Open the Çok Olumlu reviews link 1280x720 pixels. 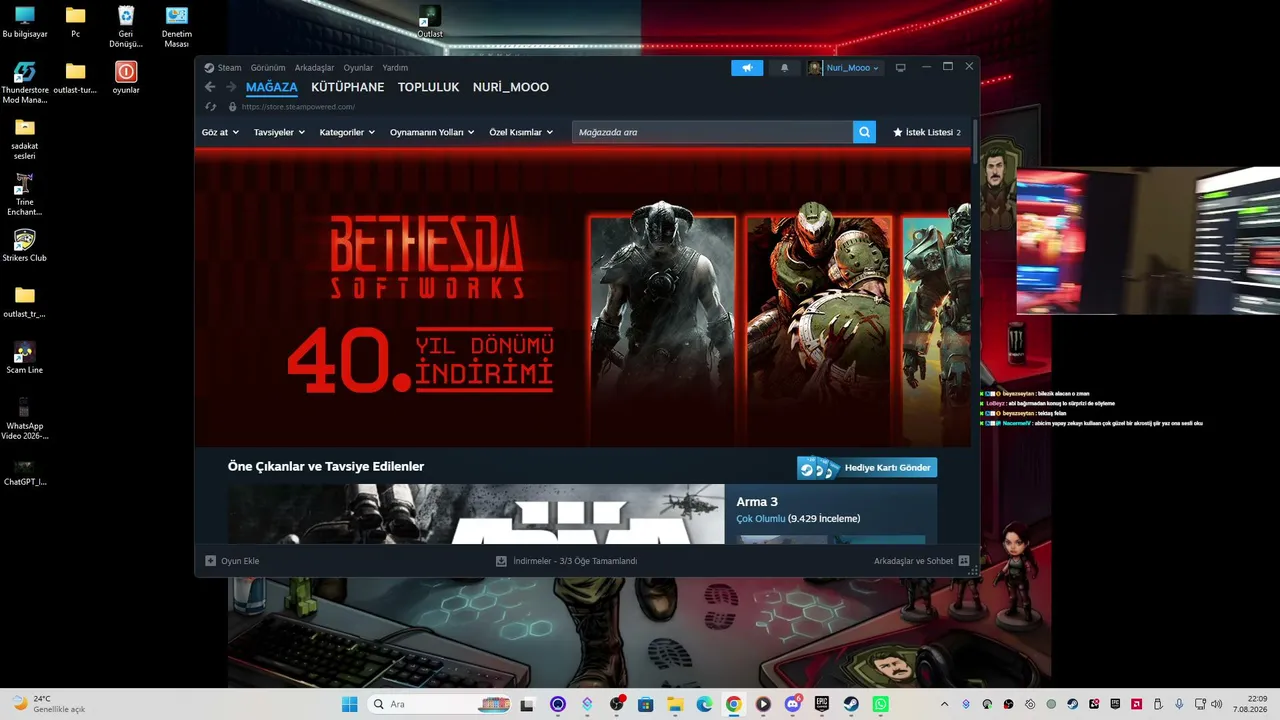(760, 519)
